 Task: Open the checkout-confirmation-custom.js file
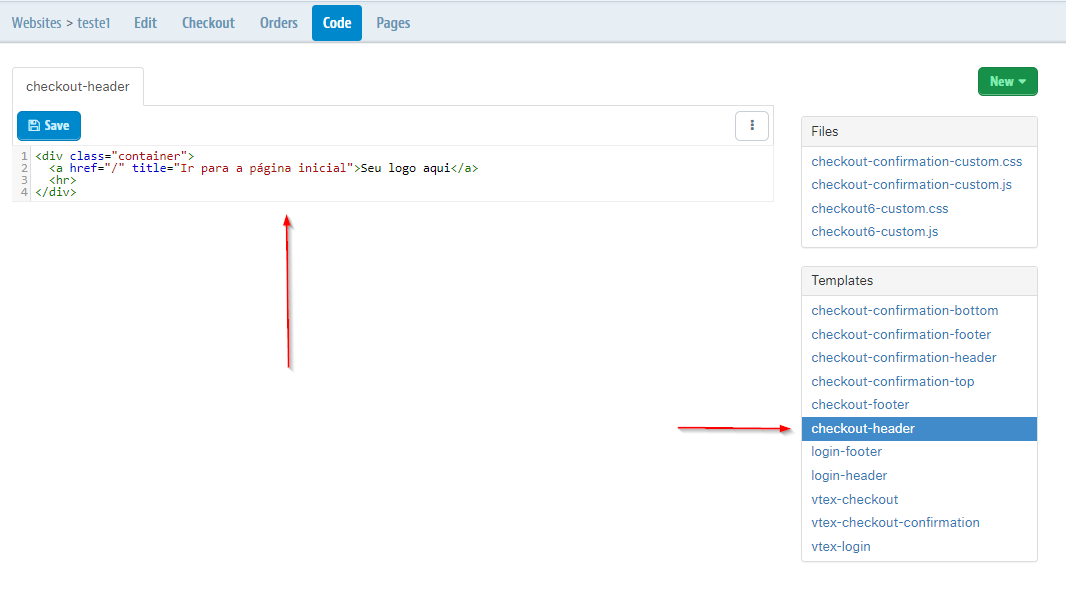point(910,184)
